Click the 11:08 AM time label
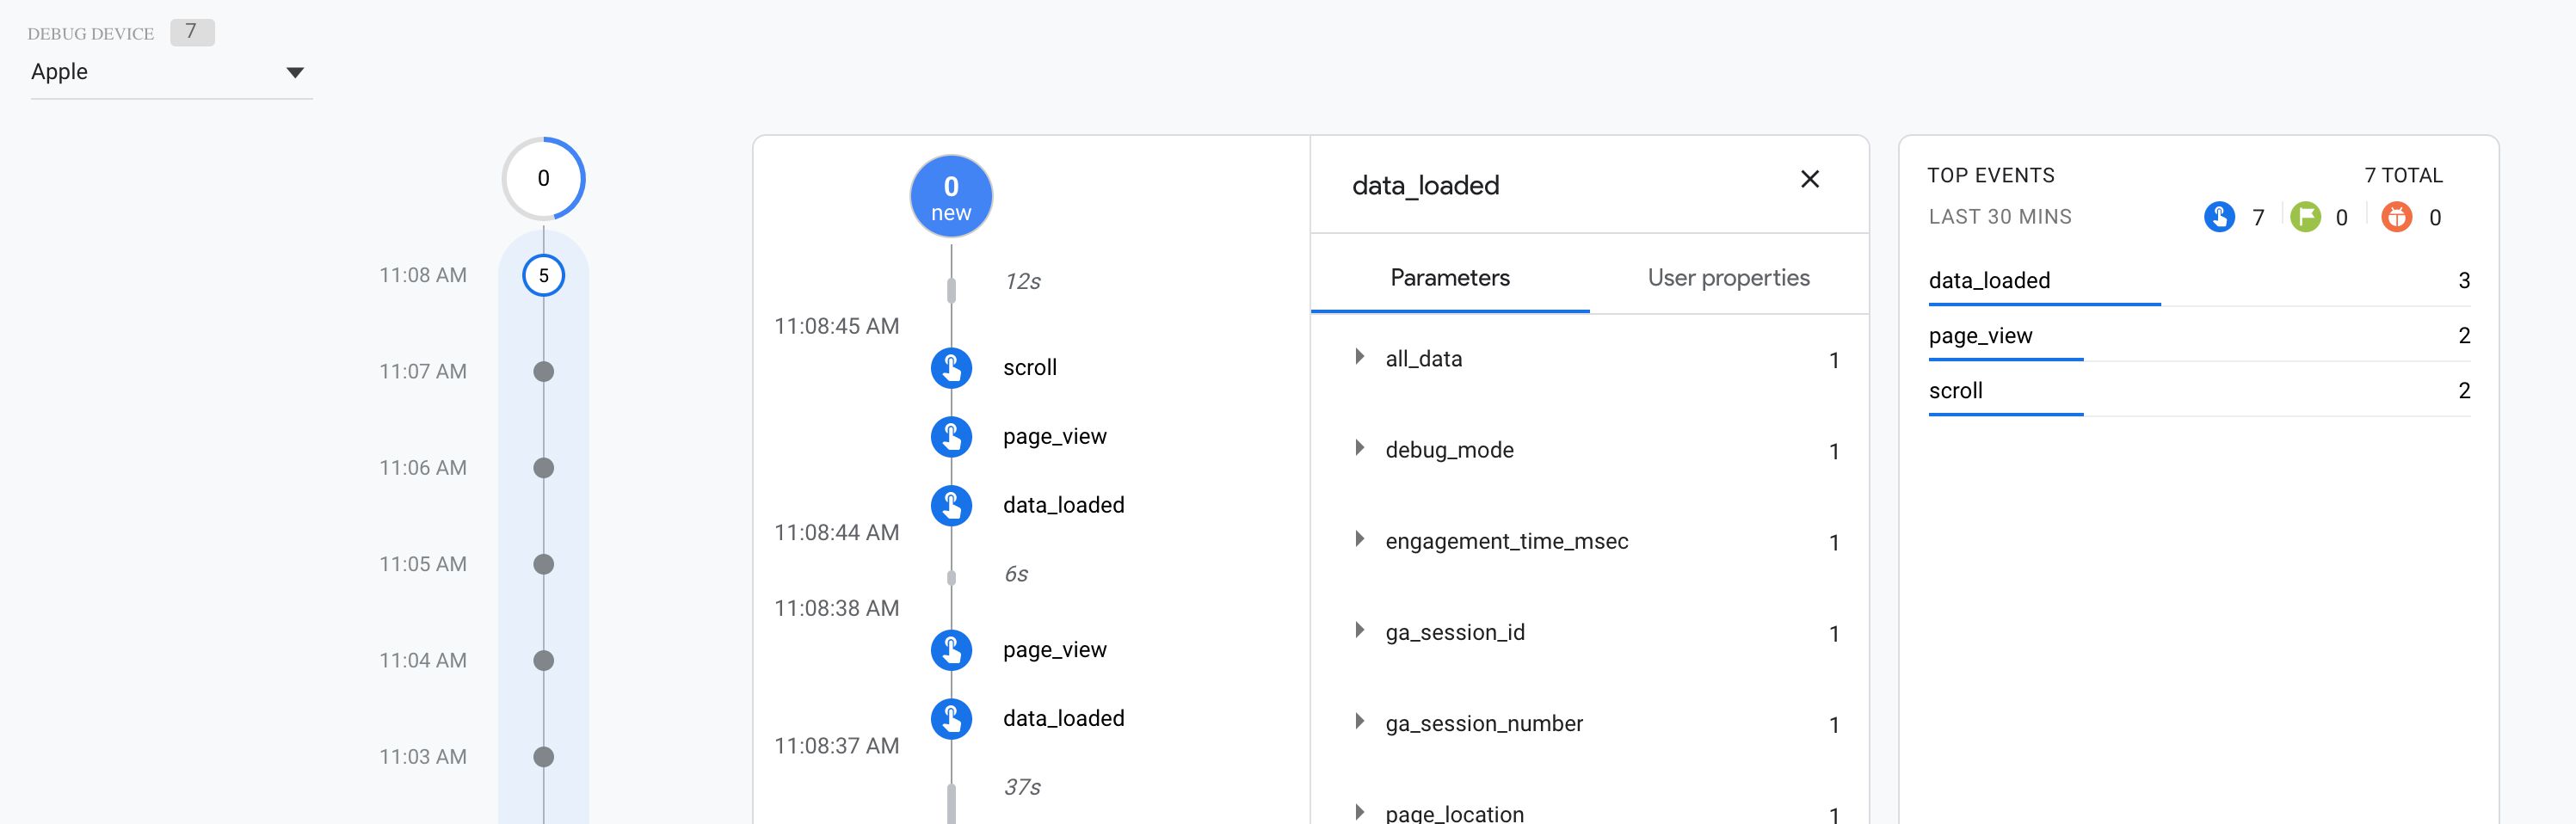Screen dimensions: 2576x824 click(422, 275)
